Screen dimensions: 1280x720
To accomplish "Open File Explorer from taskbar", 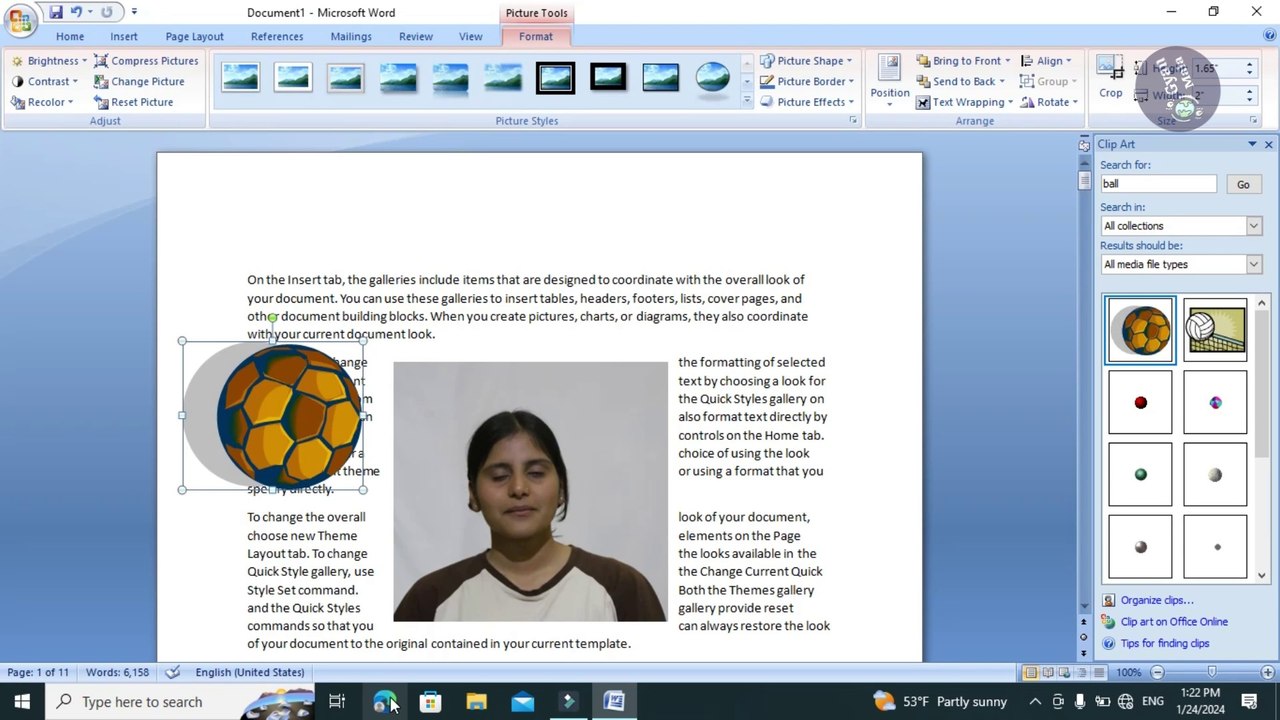I will coord(476,702).
